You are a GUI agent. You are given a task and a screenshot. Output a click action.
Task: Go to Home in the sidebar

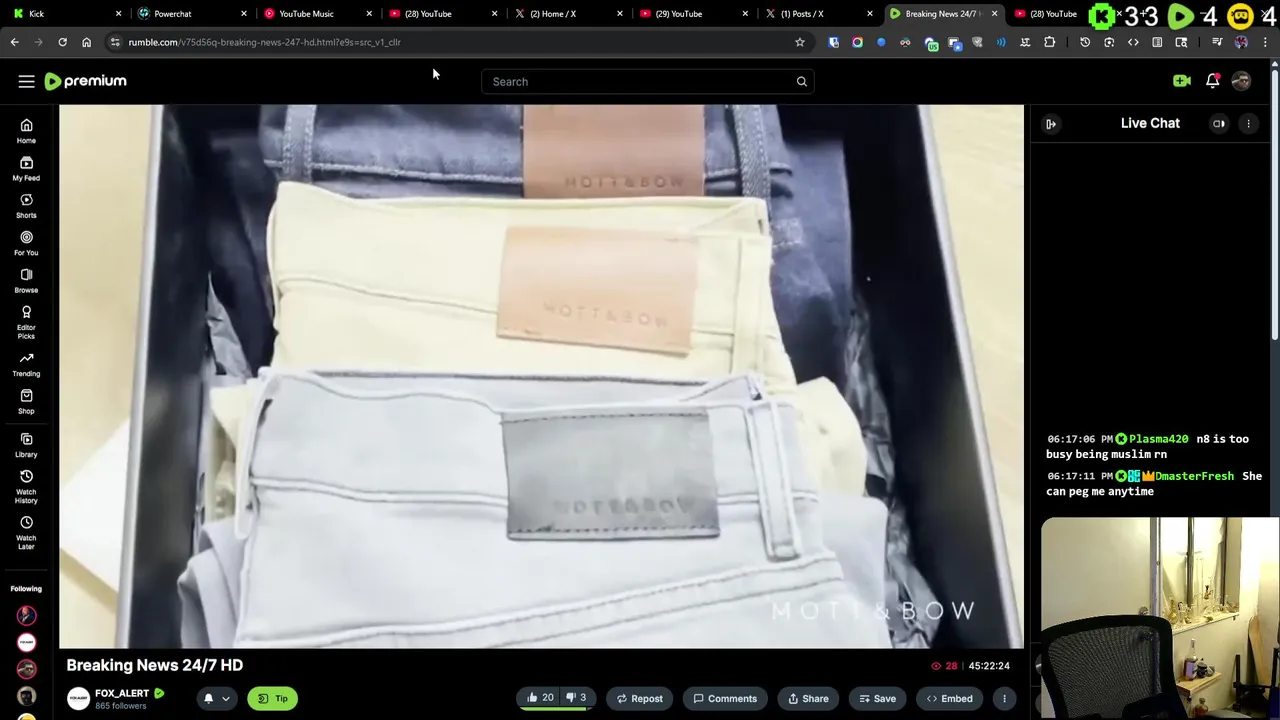coord(26,131)
